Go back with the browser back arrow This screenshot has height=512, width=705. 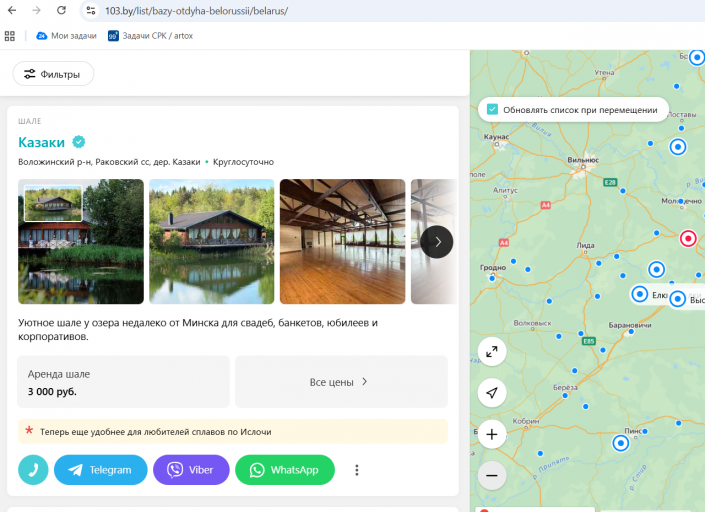click(12, 10)
